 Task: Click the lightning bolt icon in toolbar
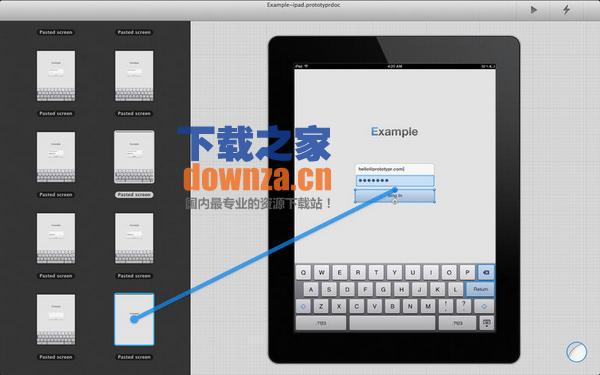pos(566,10)
